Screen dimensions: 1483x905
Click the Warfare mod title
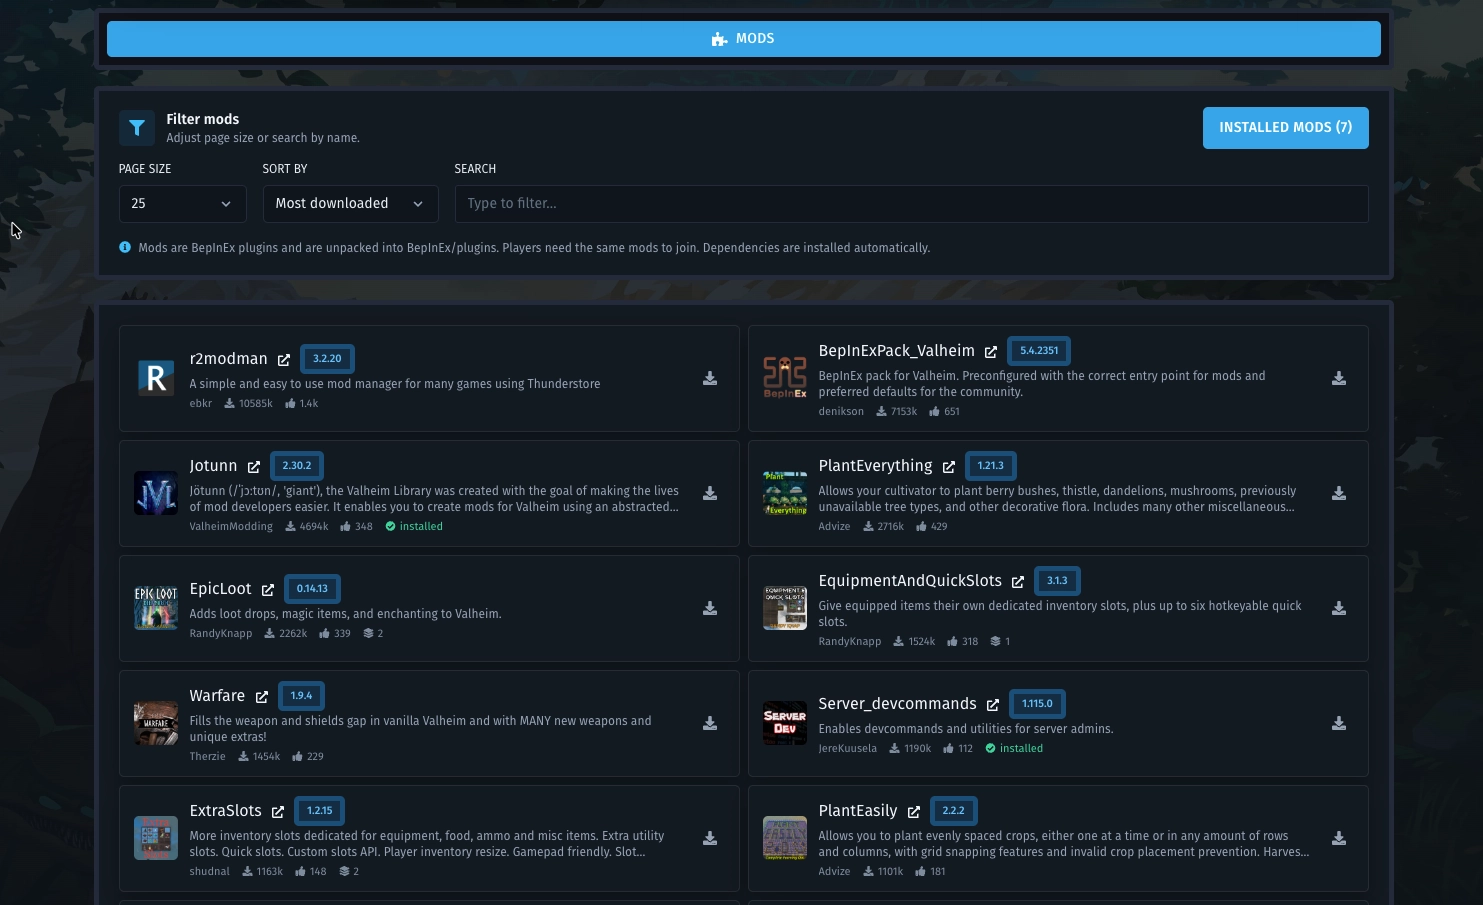217,695
